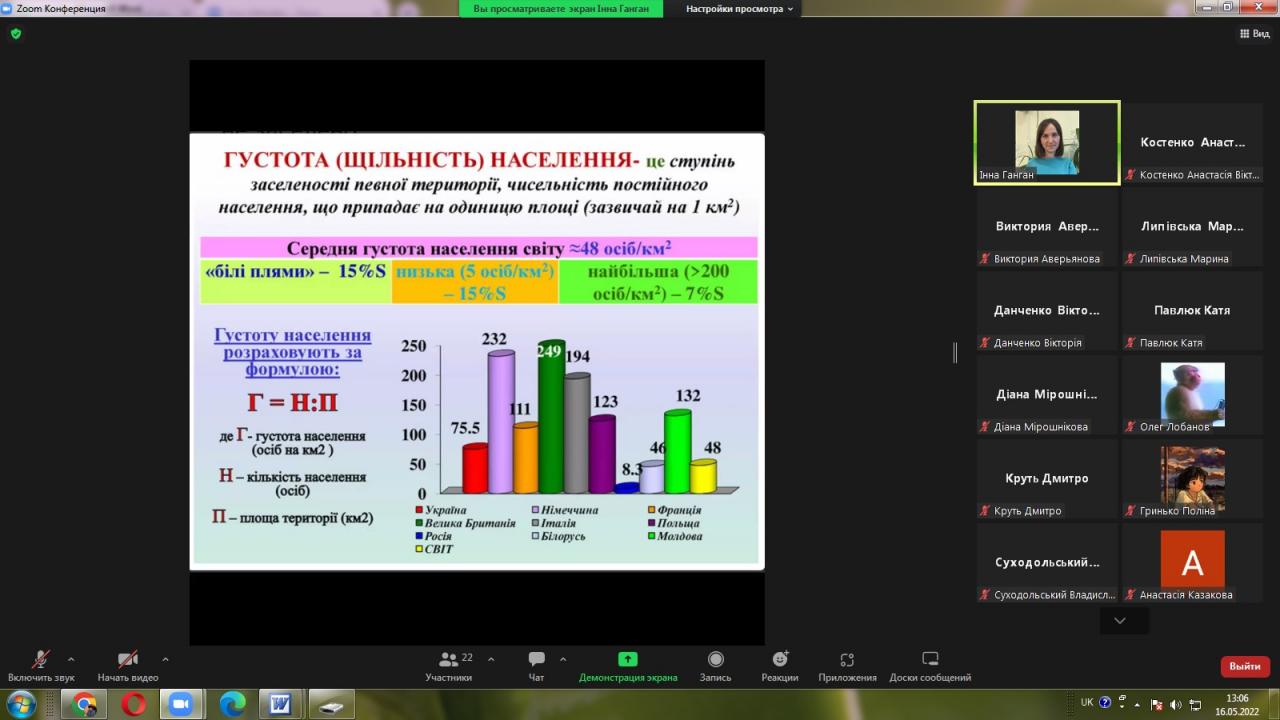Open Google Chrome from the taskbar
The image size is (1280, 720).
click(x=85, y=704)
